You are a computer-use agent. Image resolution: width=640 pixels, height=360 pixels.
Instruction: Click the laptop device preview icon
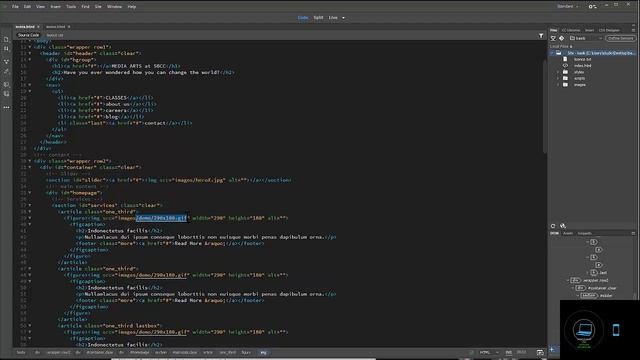pyautogui.click(x=584, y=329)
